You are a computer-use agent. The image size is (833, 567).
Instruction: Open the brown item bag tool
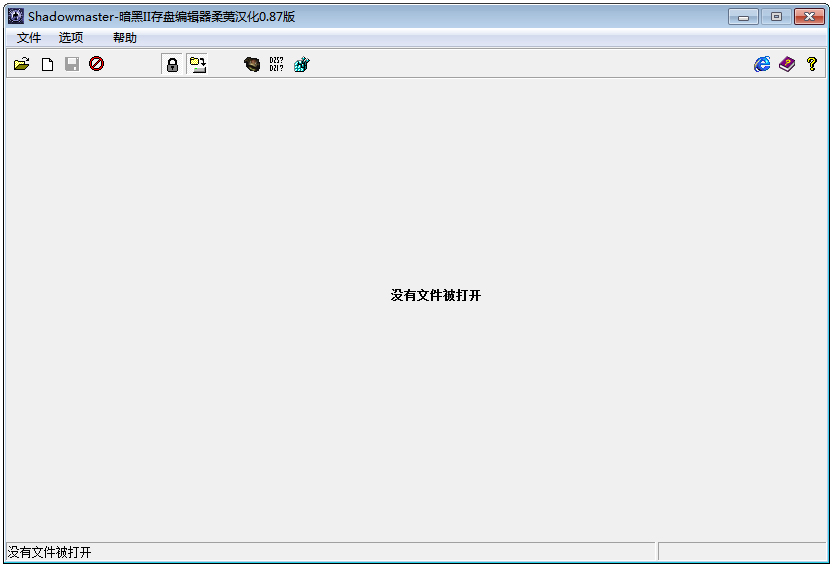252,64
